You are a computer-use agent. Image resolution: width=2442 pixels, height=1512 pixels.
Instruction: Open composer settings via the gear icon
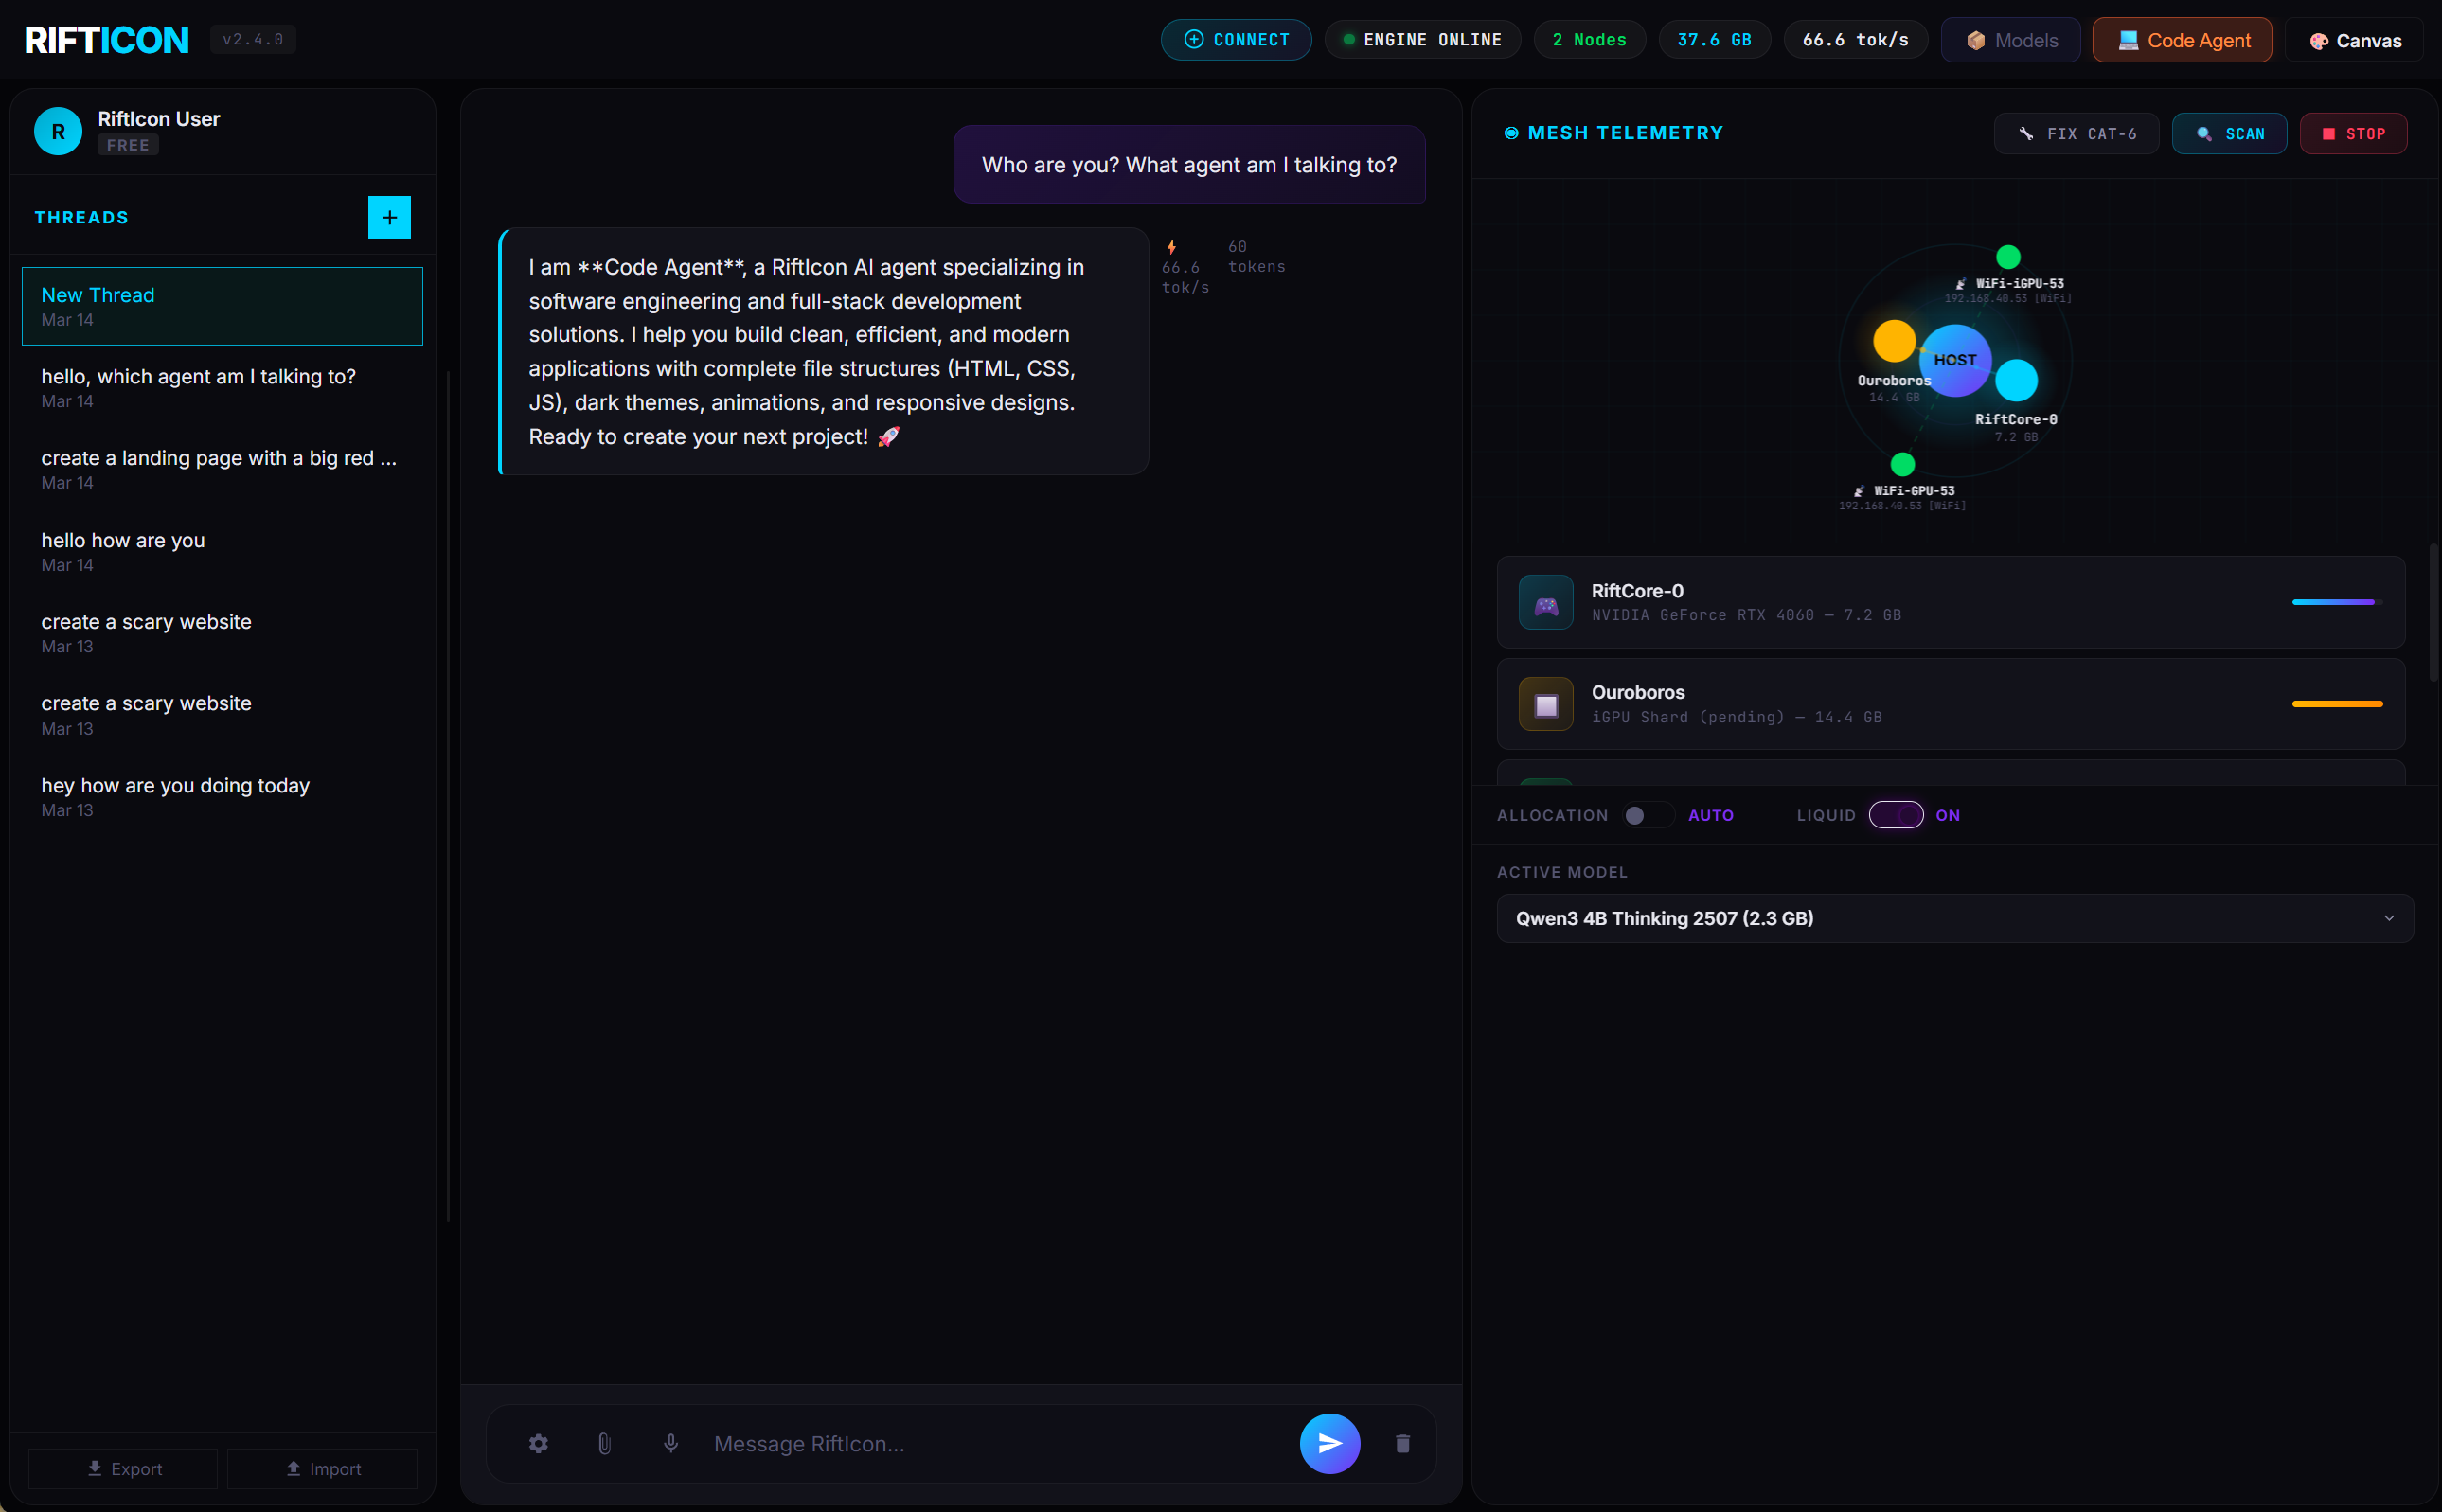(538, 1443)
